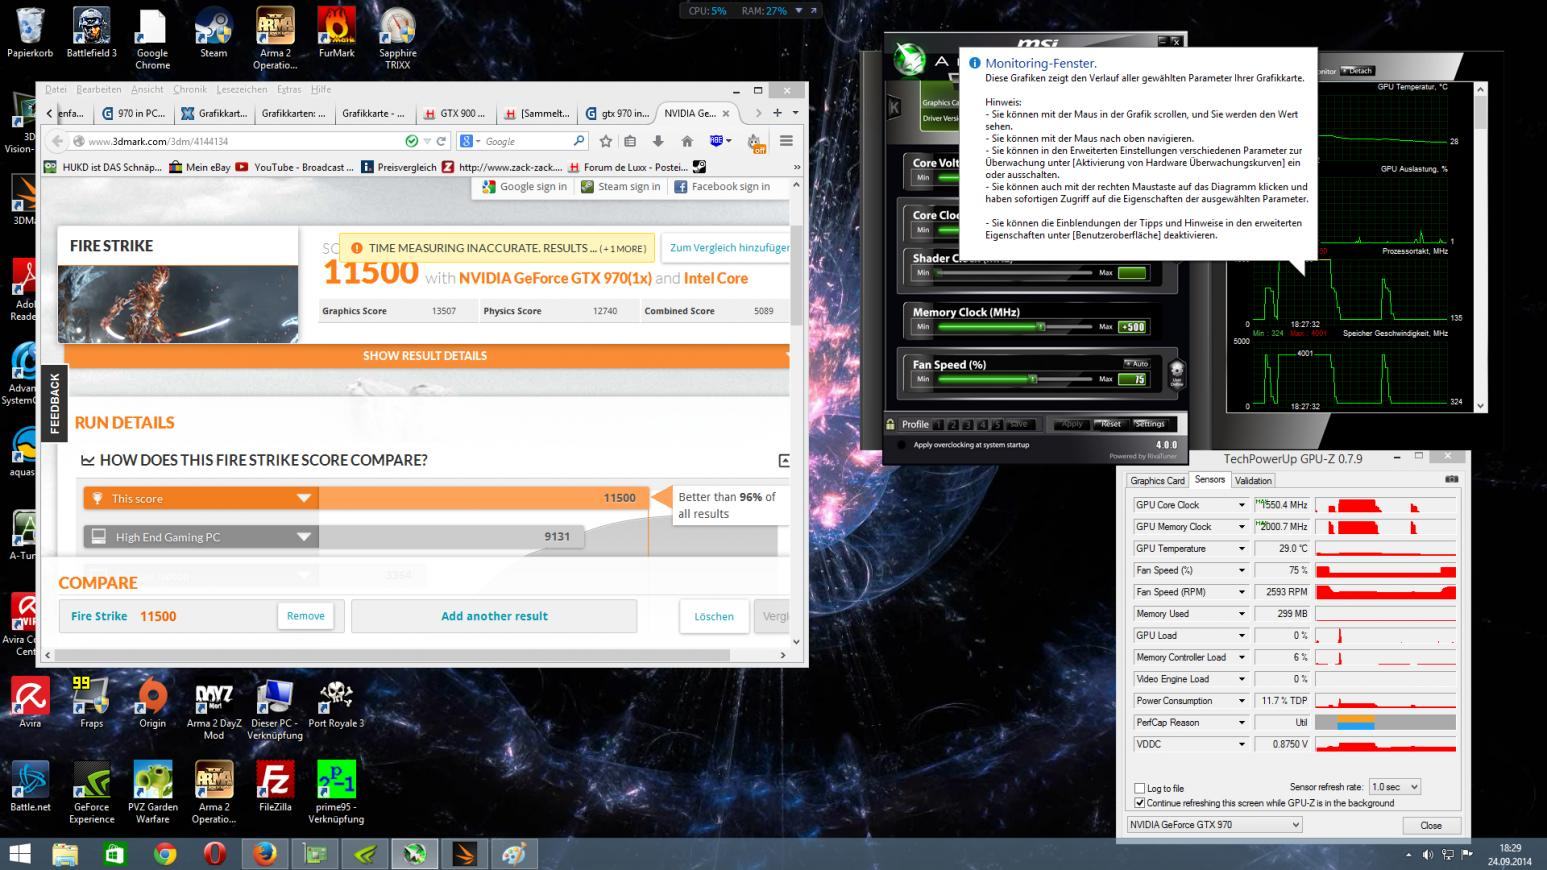Open the Lesezeichen menu in Firefox
The image size is (1547, 870).
pyautogui.click(x=241, y=89)
